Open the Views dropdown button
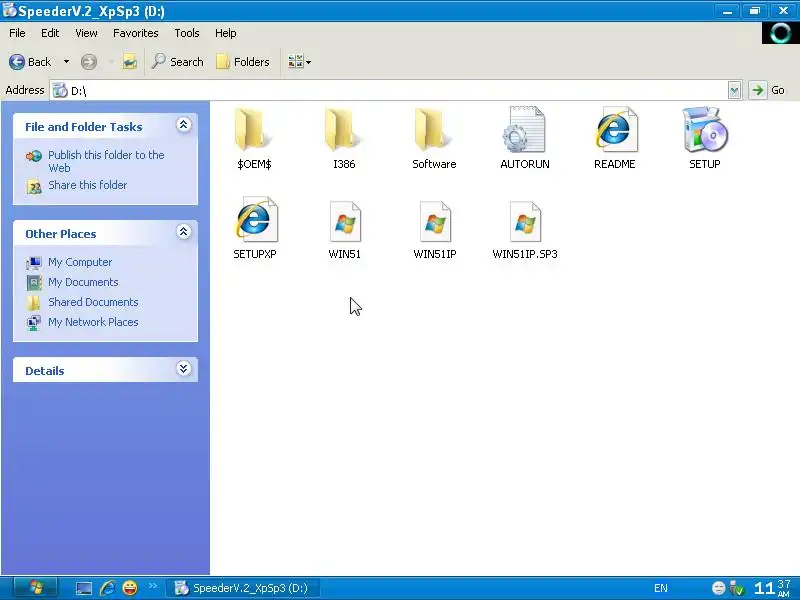 click(x=299, y=62)
